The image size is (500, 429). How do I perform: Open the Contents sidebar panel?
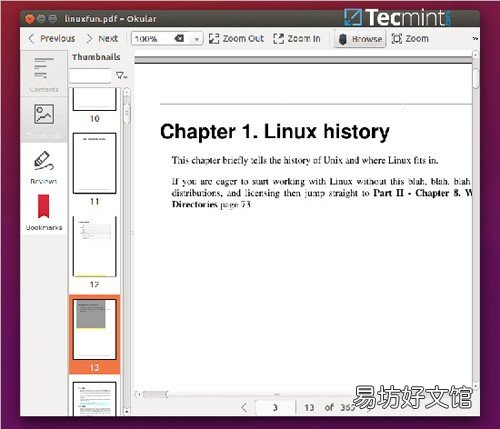coord(44,74)
